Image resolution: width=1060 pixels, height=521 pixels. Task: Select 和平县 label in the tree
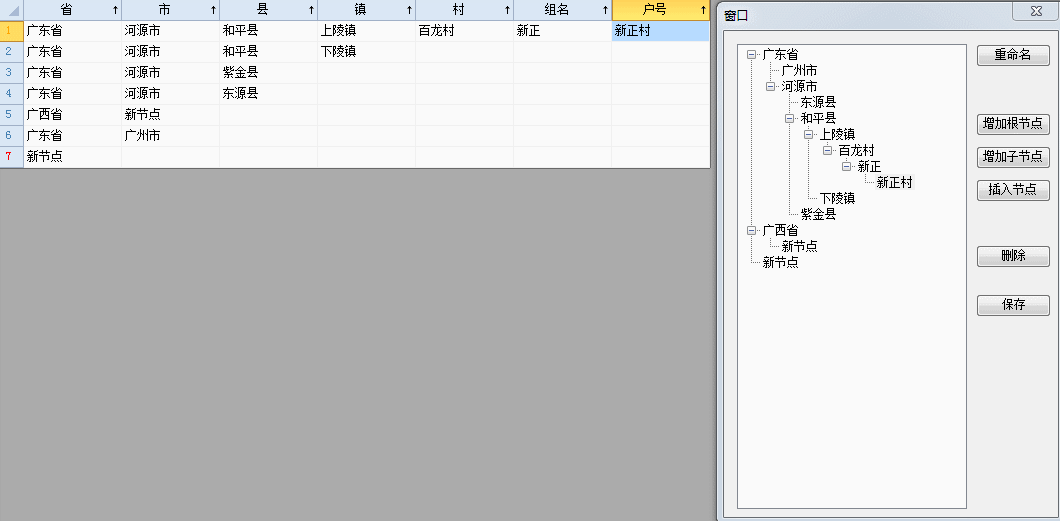(x=818, y=118)
